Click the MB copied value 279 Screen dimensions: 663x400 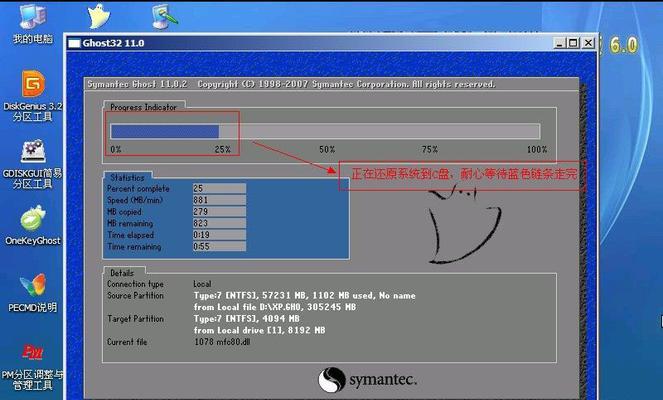tap(219, 211)
